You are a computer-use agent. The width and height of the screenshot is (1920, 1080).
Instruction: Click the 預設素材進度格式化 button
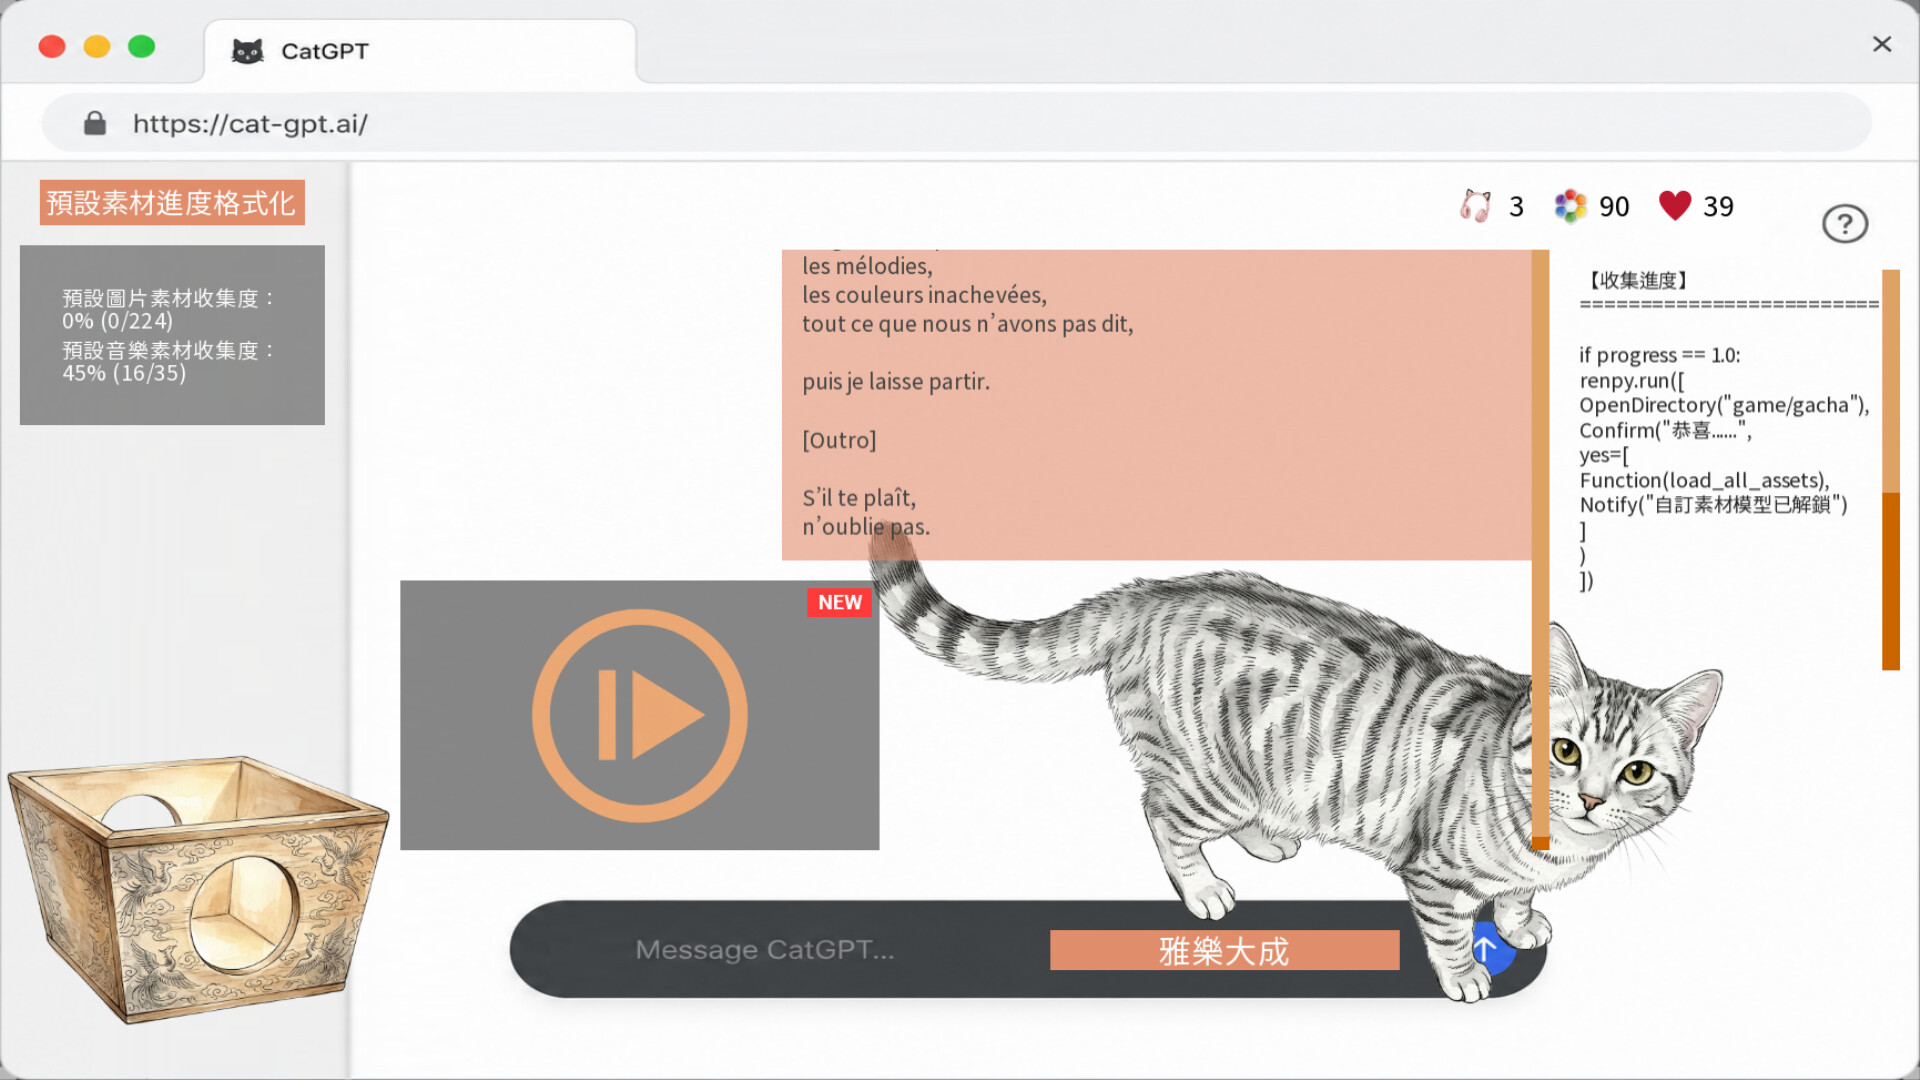[x=172, y=203]
